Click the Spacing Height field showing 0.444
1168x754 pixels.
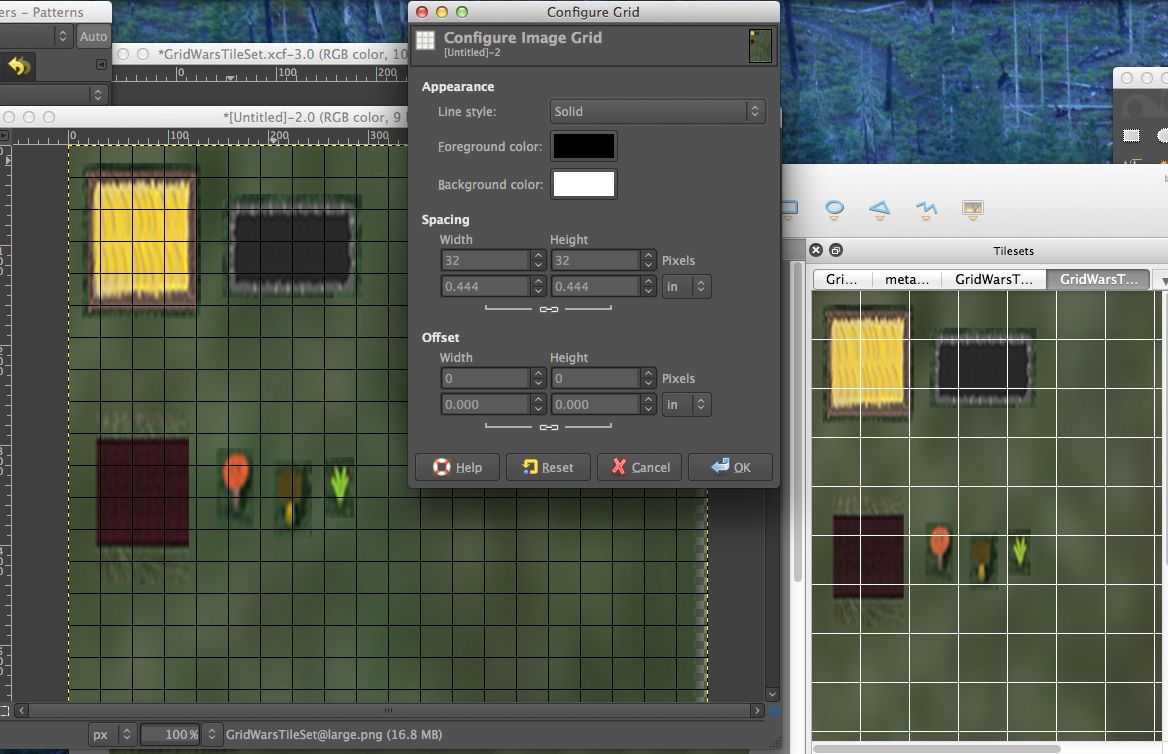(x=595, y=286)
